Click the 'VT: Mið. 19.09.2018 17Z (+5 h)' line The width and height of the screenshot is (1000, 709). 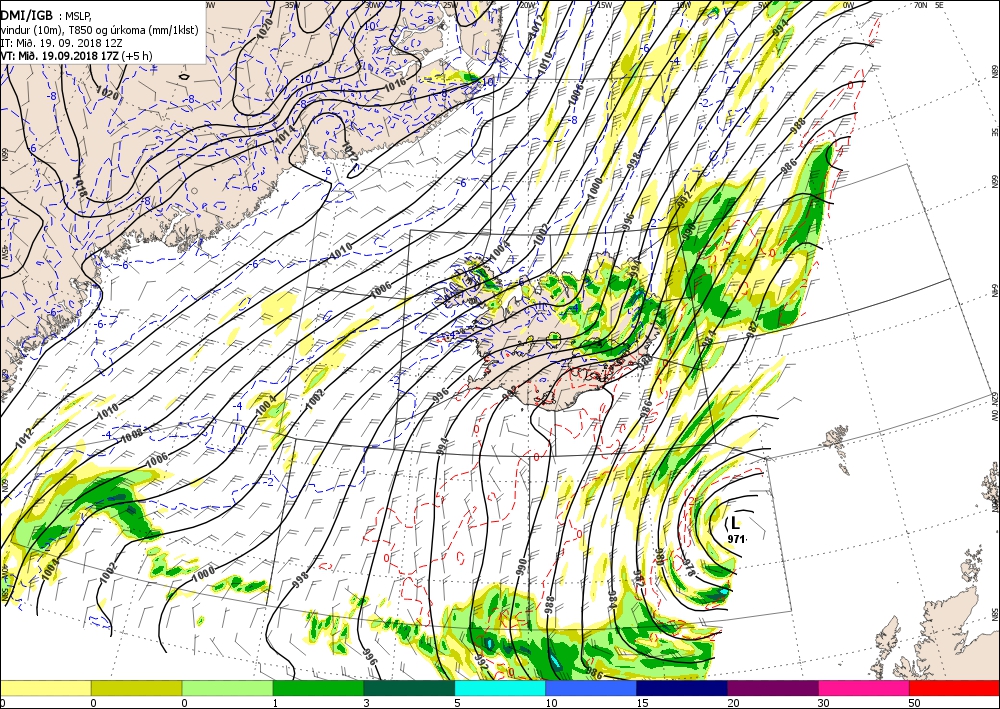76,55
